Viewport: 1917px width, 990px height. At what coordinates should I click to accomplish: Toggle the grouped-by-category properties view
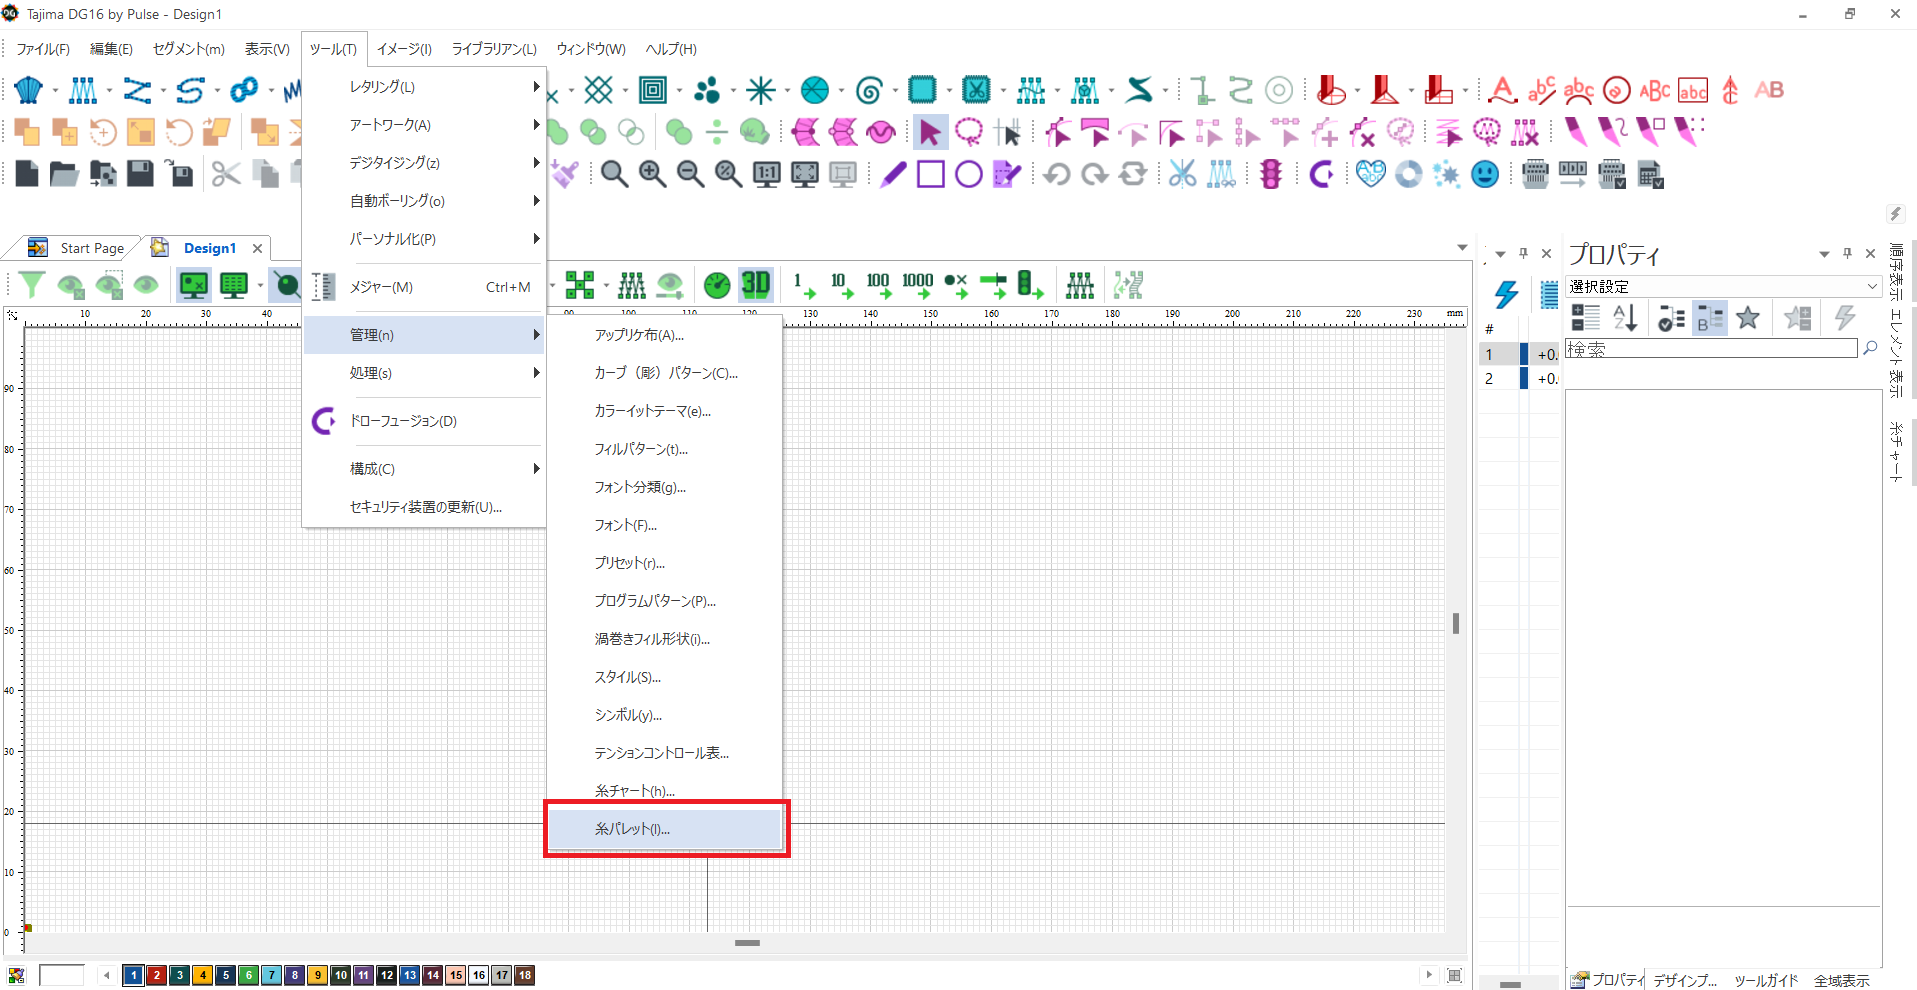(1710, 318)
